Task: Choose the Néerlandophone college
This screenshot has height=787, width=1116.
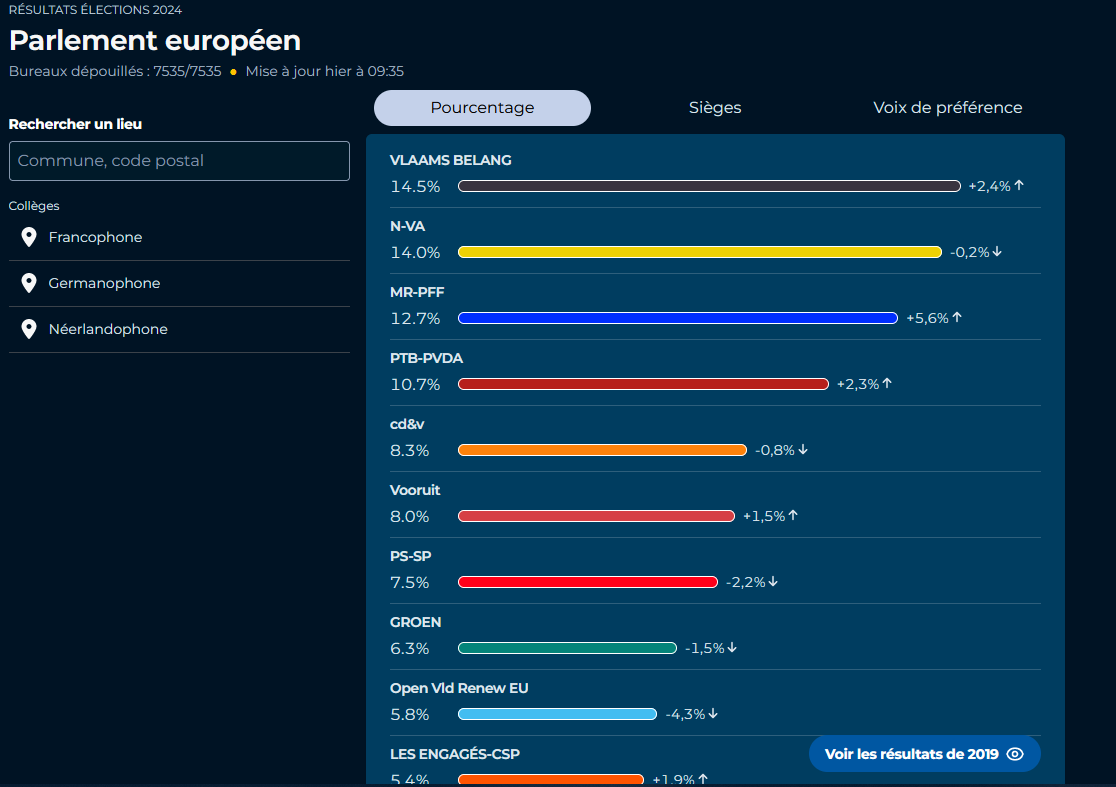Action: (x=179, y=329)
